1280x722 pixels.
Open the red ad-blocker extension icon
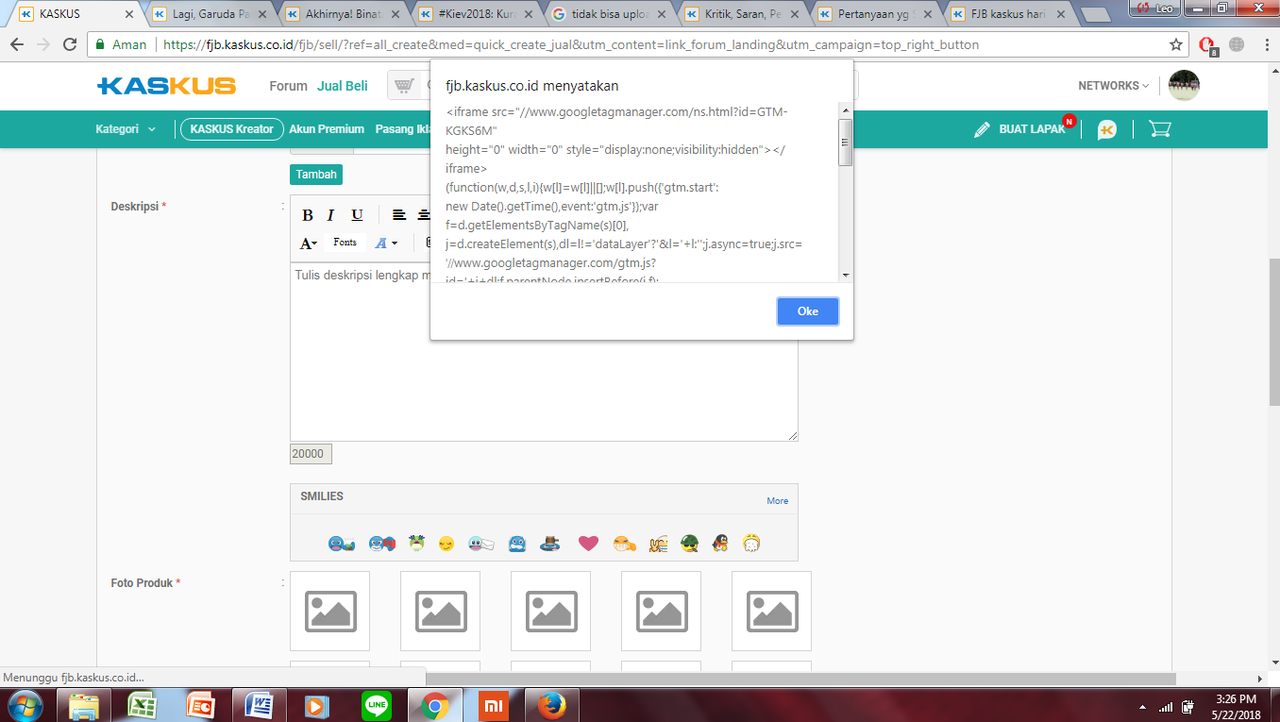click(x=1207, y=45)
